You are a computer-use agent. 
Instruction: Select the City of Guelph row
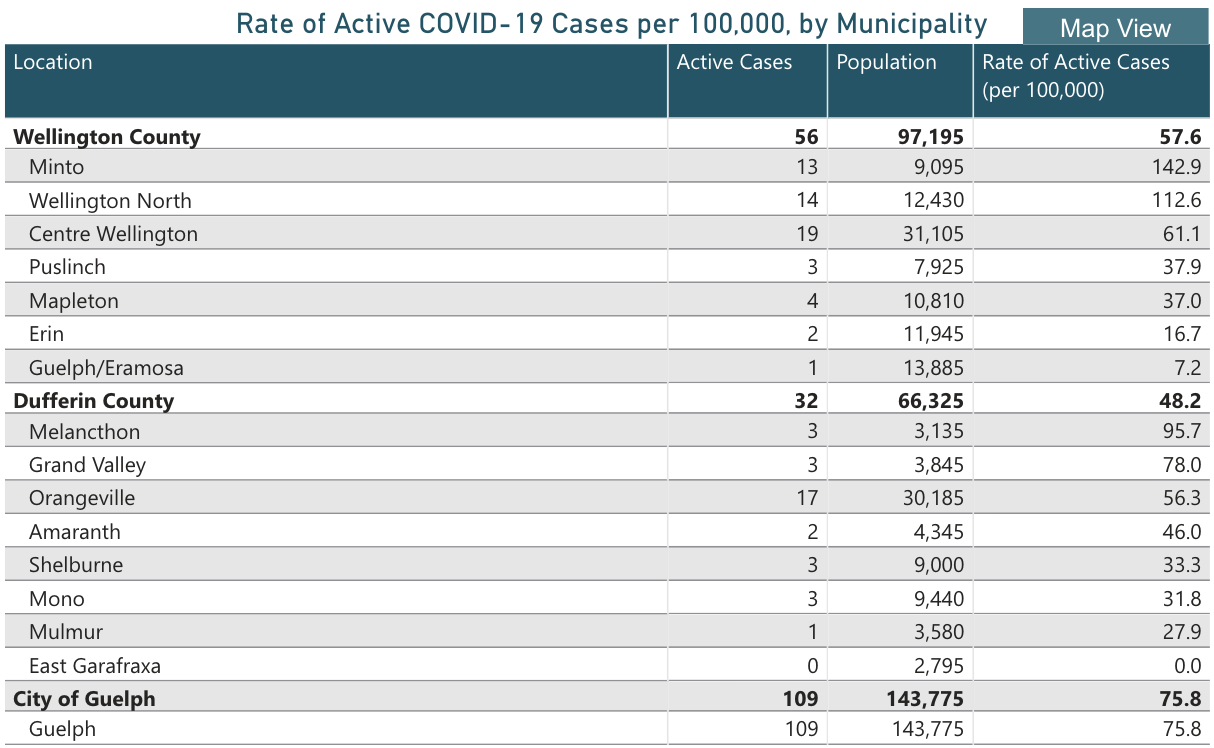(85, 698)
